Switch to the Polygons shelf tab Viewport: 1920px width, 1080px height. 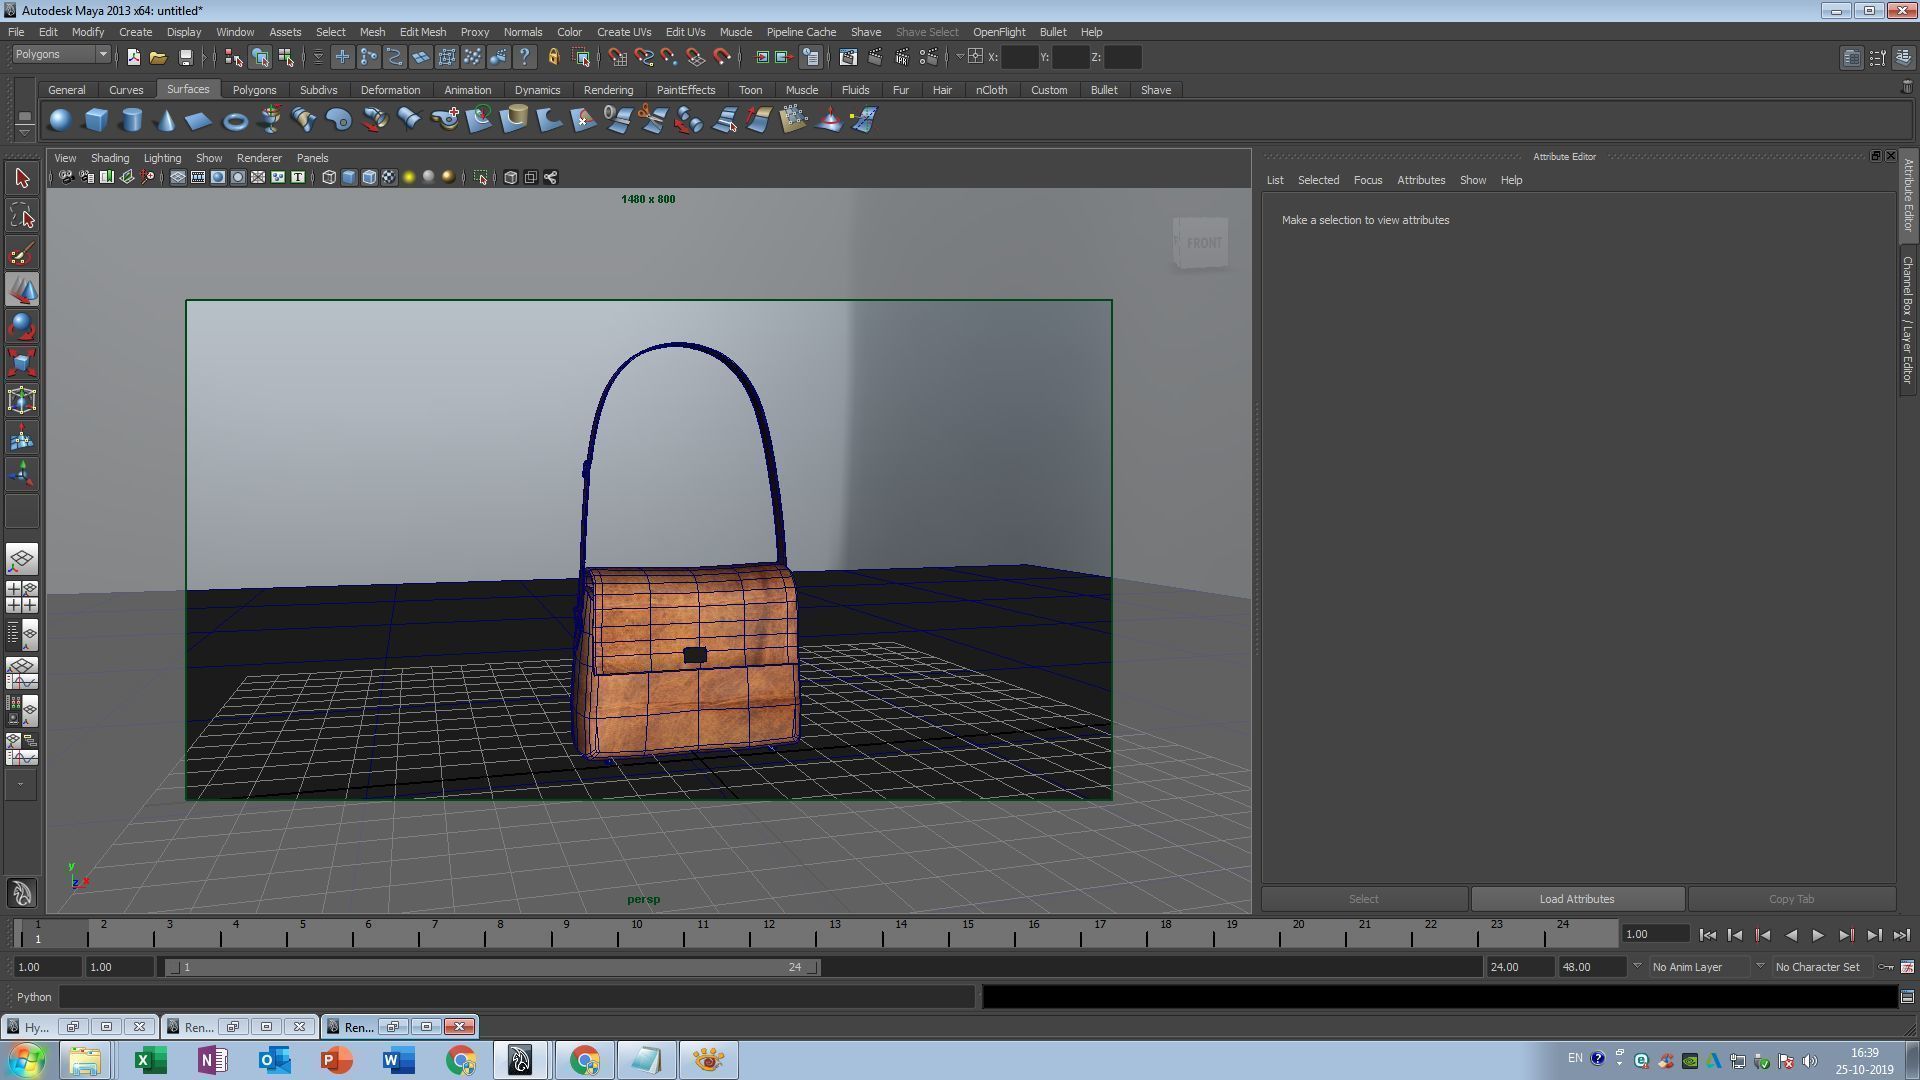point(254,90)
